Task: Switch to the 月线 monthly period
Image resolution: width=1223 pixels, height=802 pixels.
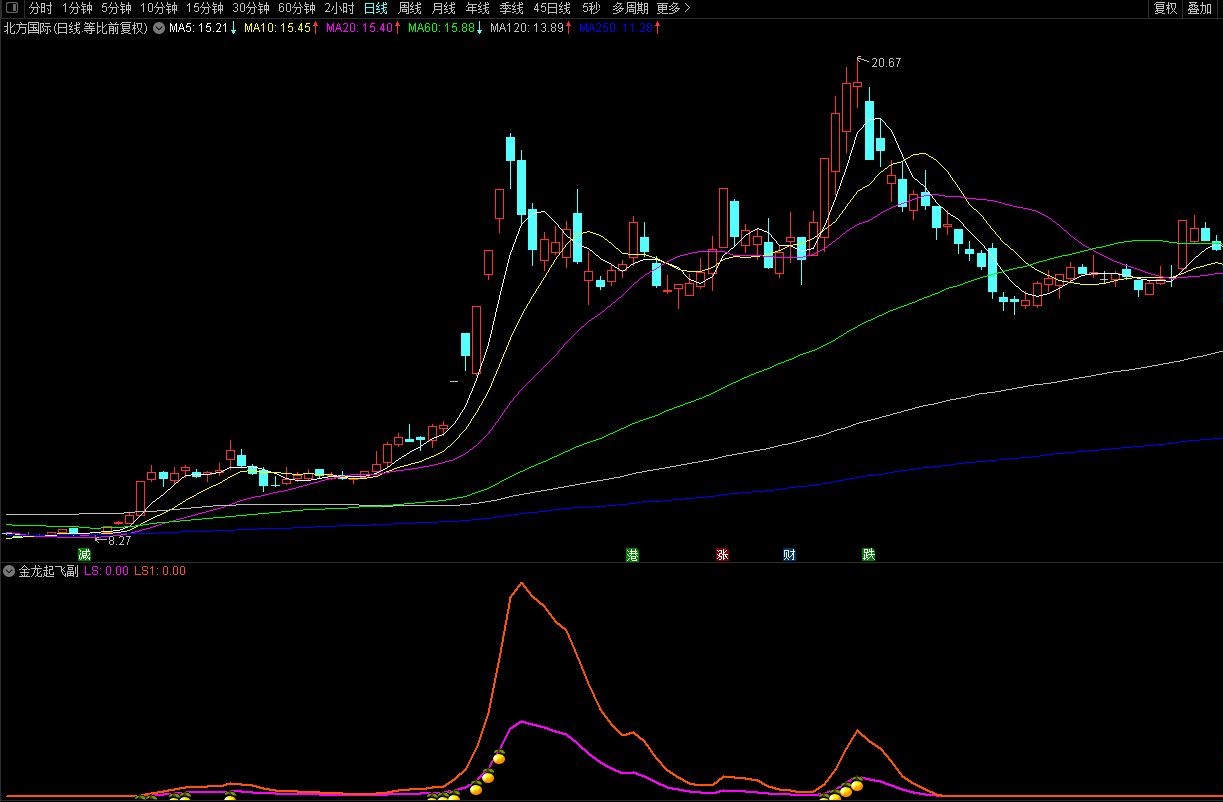Action: pos(443,8)
